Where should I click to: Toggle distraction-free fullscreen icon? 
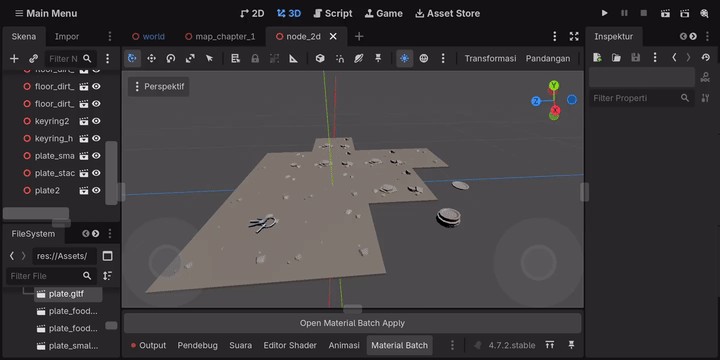tap(574, 36)
